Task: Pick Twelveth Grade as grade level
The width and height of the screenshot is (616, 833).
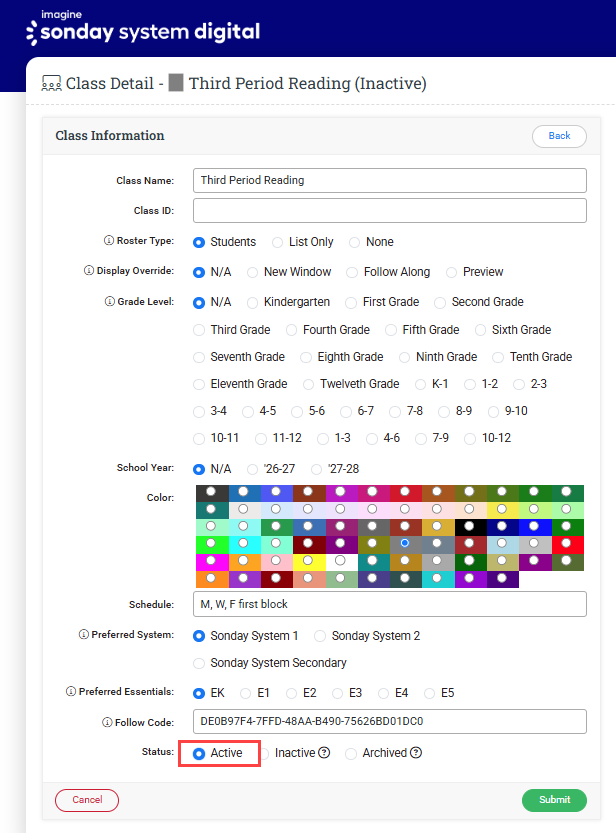Action: (x=308, y=385)
